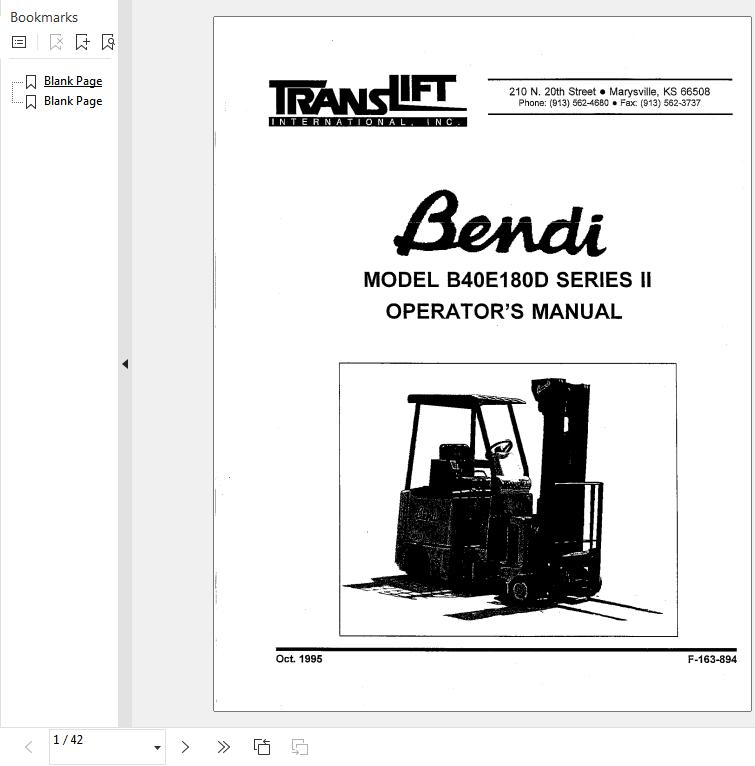
Task: Click the 210 N. 20th Street address line
Action: tap(609, 91)
